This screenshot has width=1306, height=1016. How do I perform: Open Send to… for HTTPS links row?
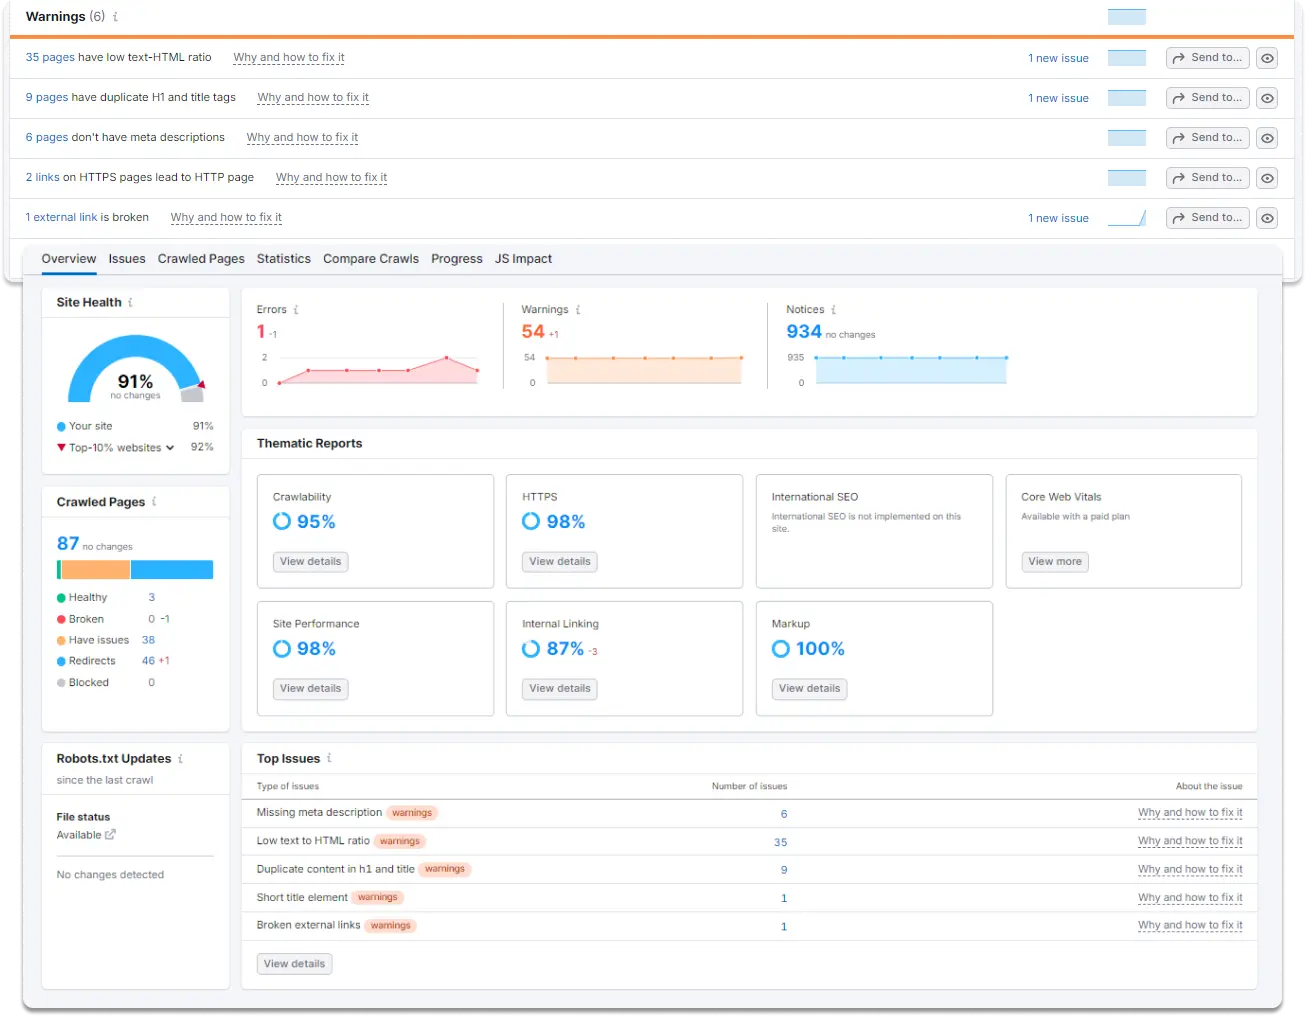point(1208,178)
